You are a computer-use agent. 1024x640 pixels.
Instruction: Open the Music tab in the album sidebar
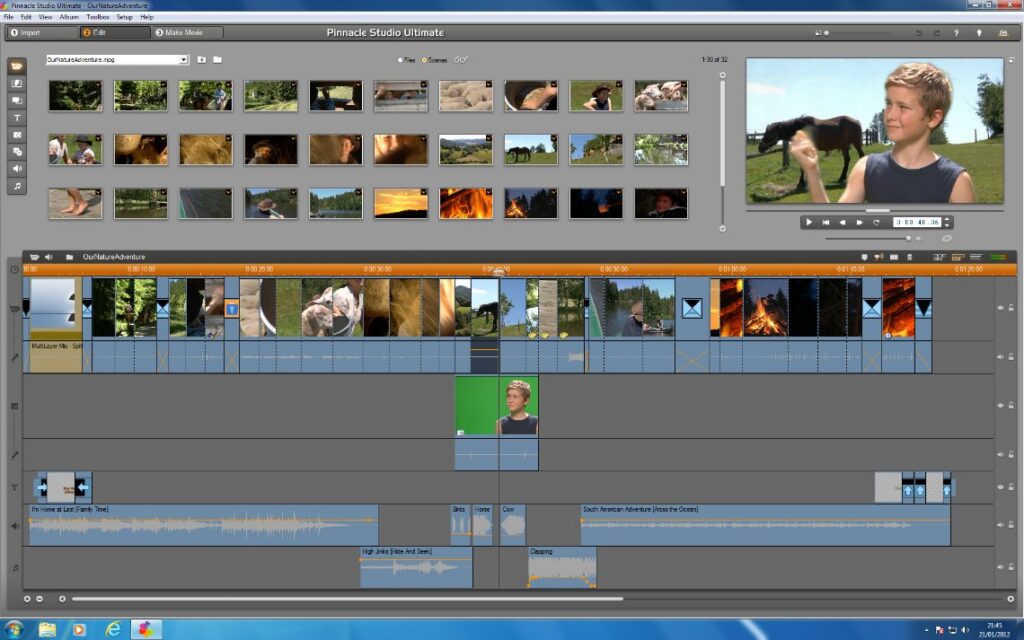click(x=18, y=186)
